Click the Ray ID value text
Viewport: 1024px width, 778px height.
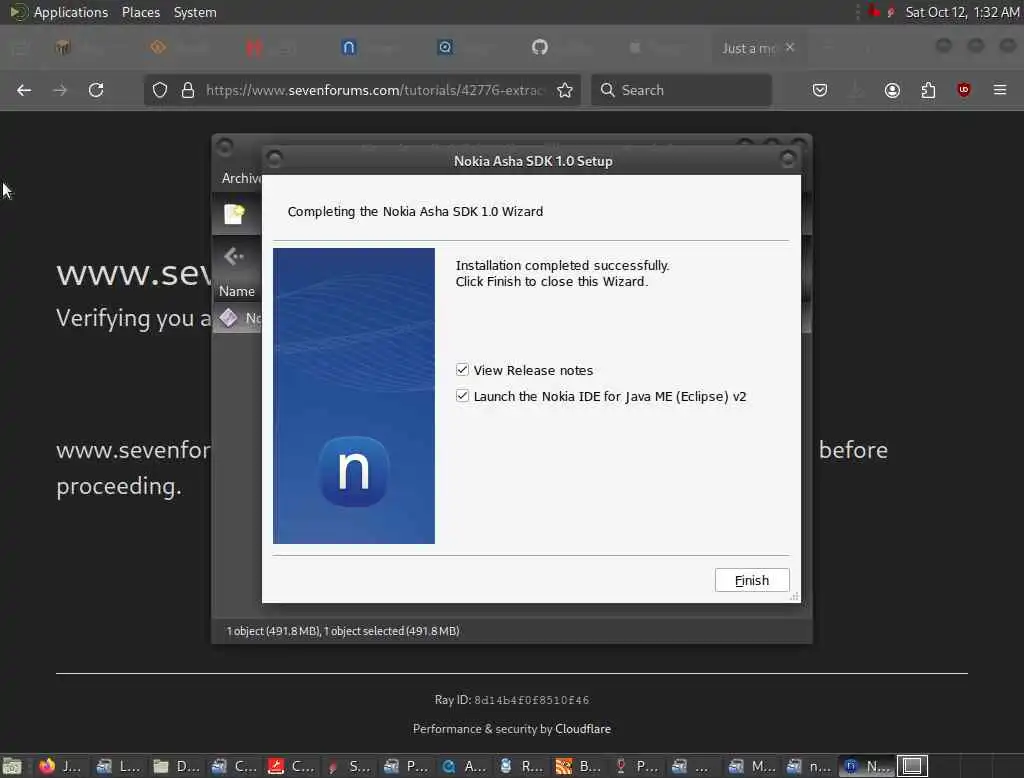tap(532, 700)
